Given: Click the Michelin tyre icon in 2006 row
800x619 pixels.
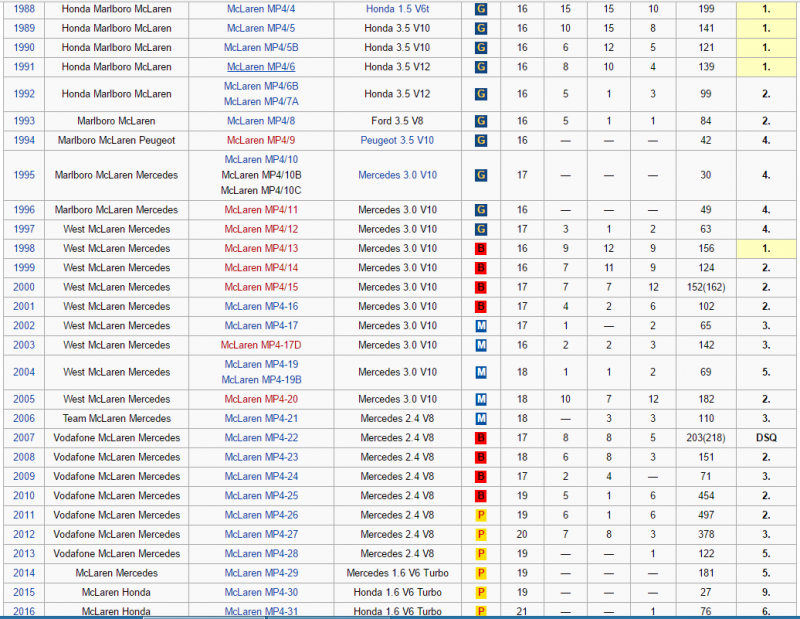Looking at the screenshot, I should (x=481, y=418).
